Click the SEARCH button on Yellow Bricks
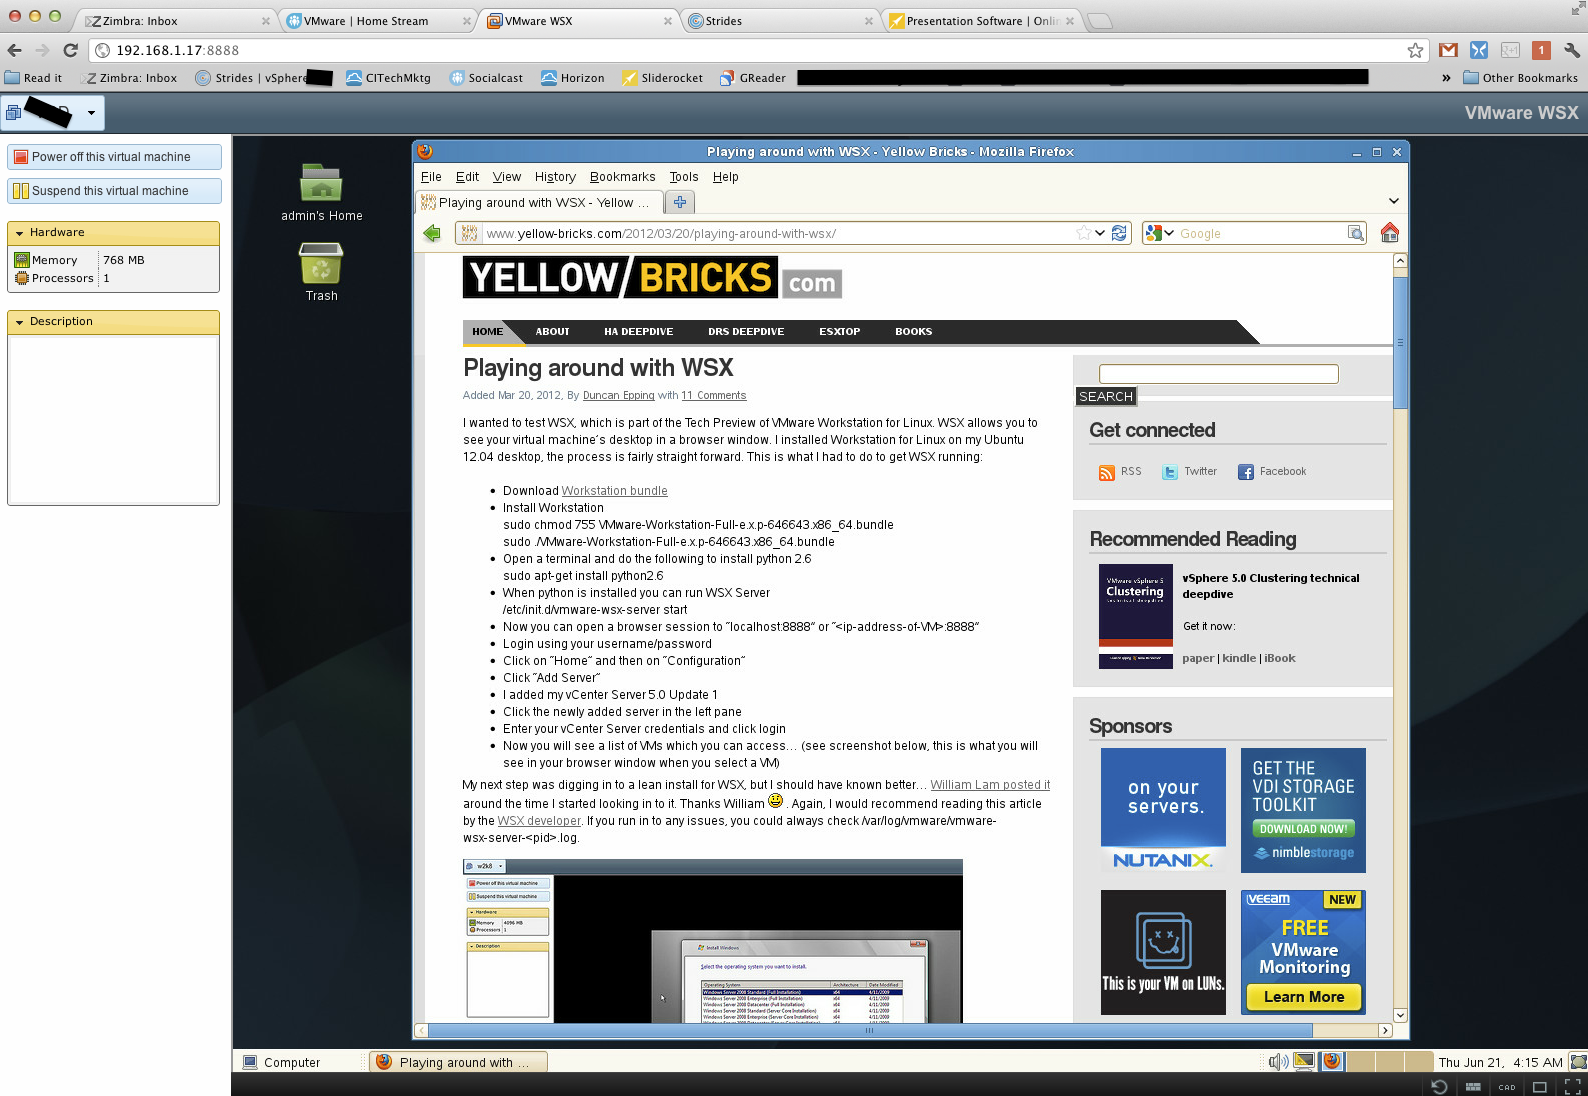1588x1096 pixels. point(1106,397)
